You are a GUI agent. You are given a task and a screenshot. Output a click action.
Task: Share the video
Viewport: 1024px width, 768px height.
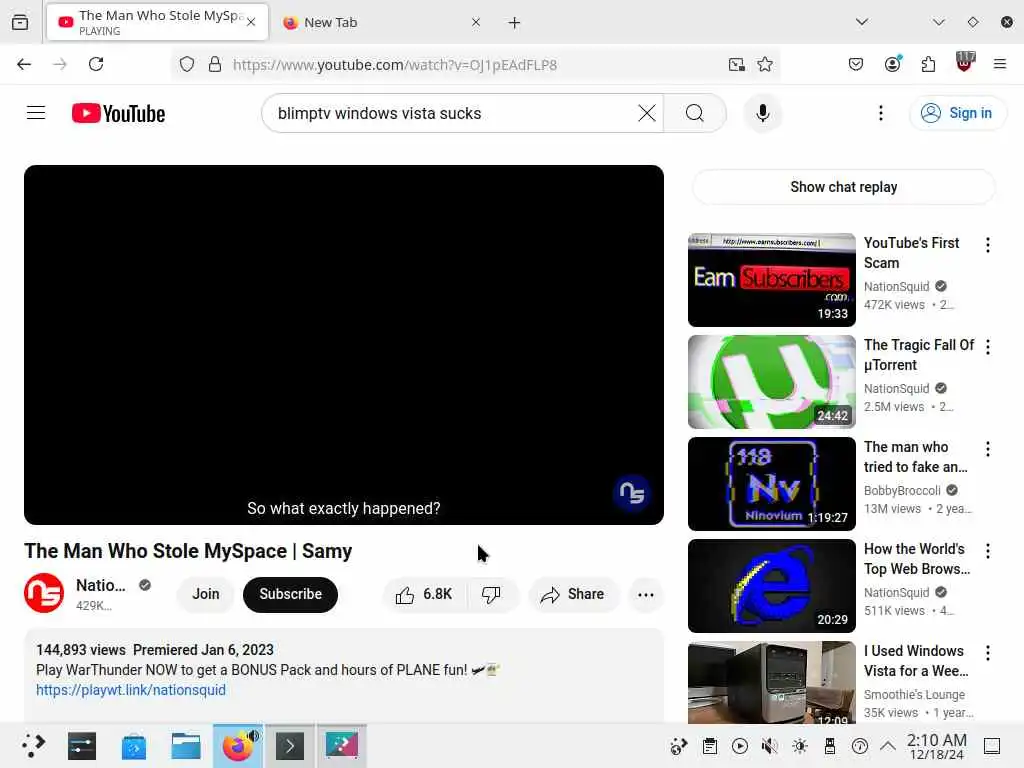(573, 594)
